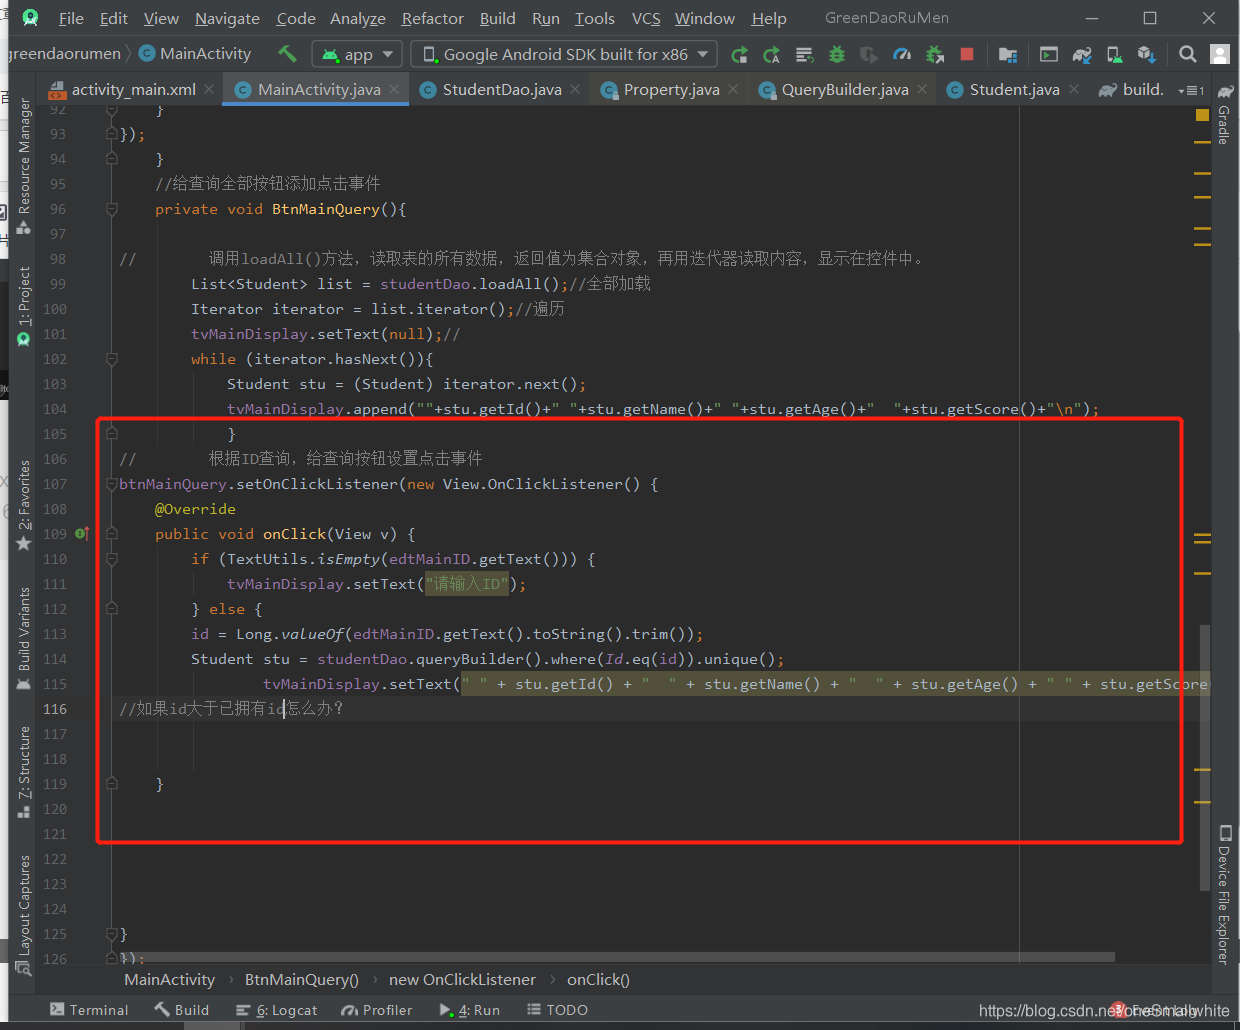Viewport: 1240px width, 1030px height.
Task: Click the greendaorumen navigation bar item
Action: tap(64, 54)
